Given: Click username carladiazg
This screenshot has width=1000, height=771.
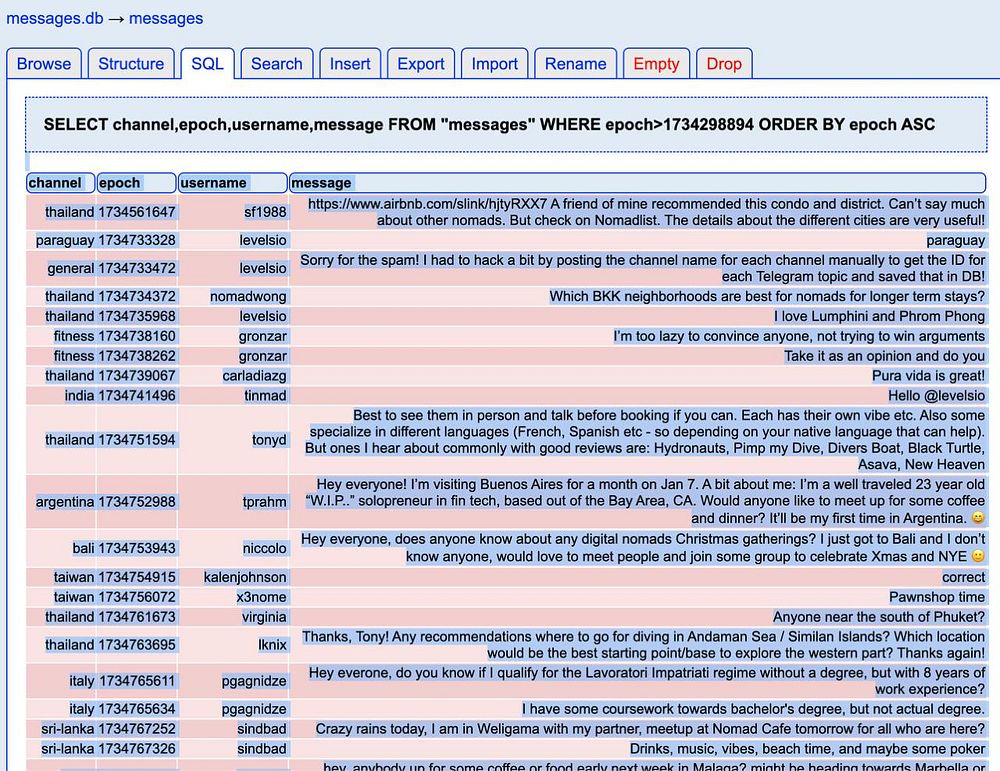Looking at the screenshot, I should (254, 376).
